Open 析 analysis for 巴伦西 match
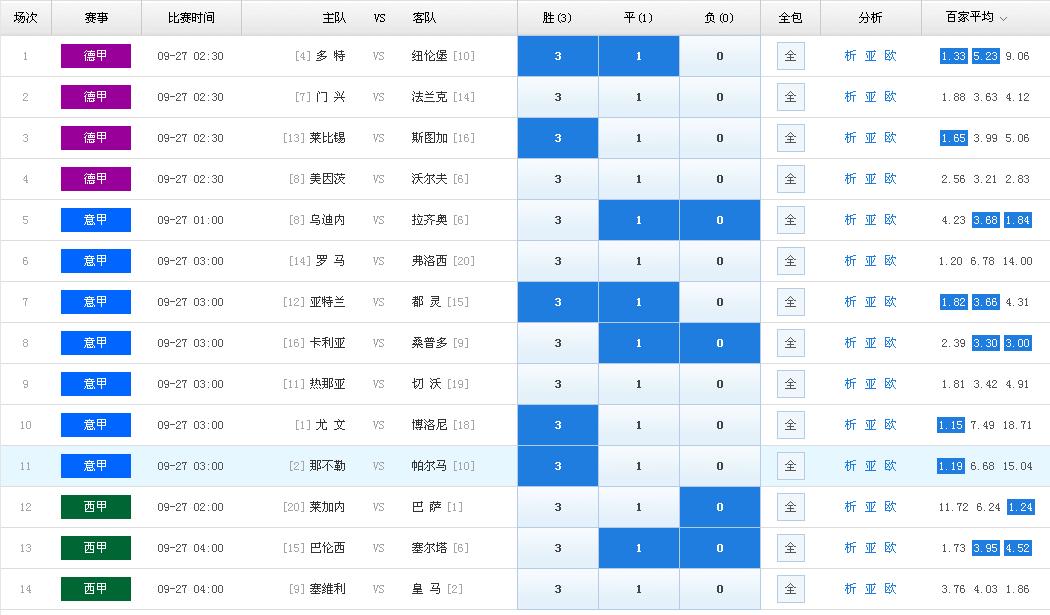 (850, 548)
